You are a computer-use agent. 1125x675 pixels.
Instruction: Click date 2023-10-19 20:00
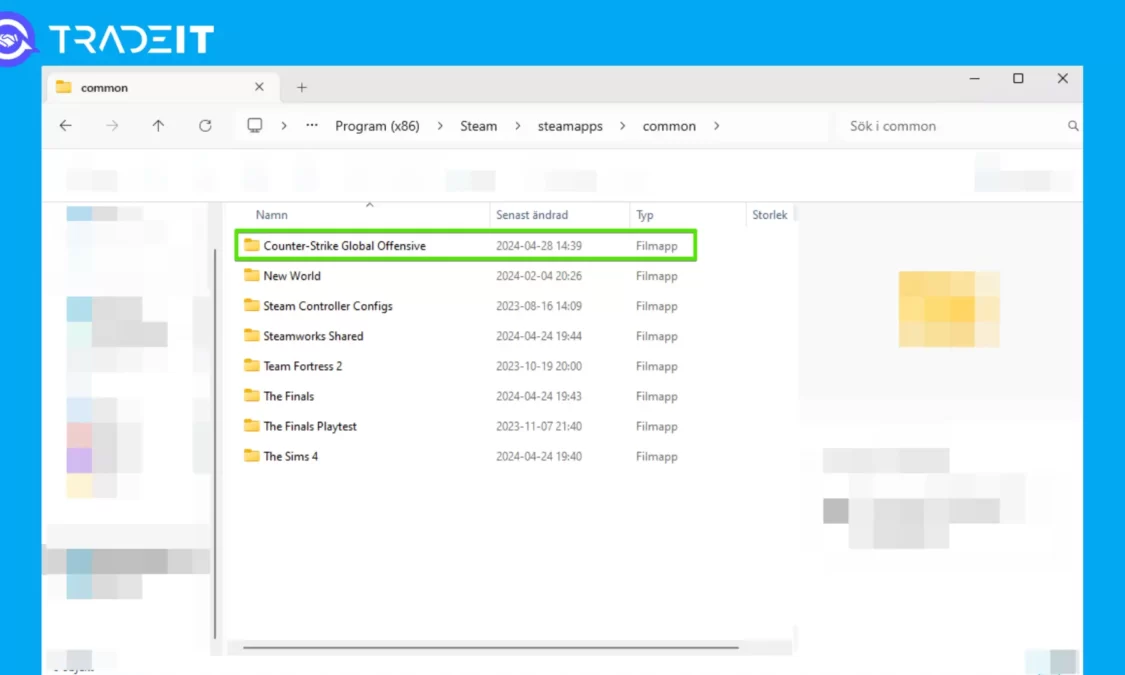[x=539, y=366]
